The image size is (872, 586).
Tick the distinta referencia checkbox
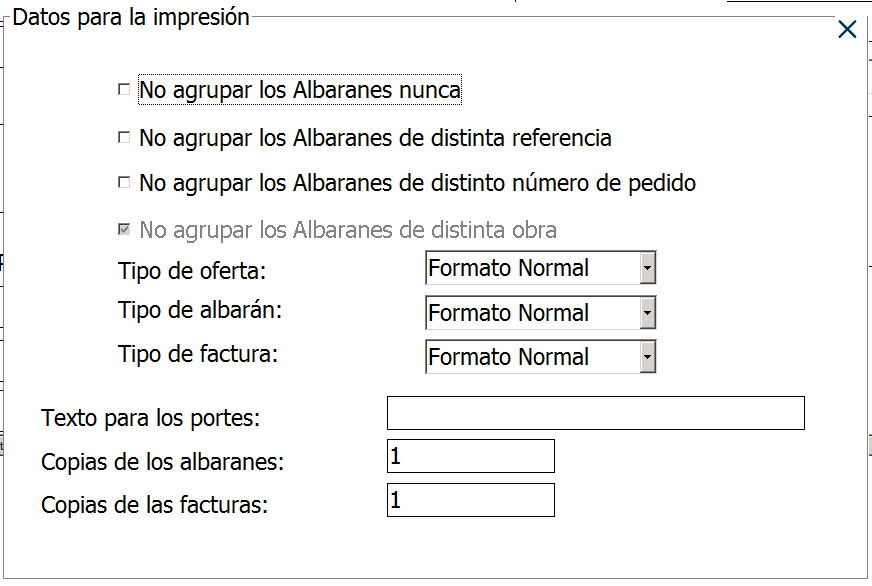124,137
